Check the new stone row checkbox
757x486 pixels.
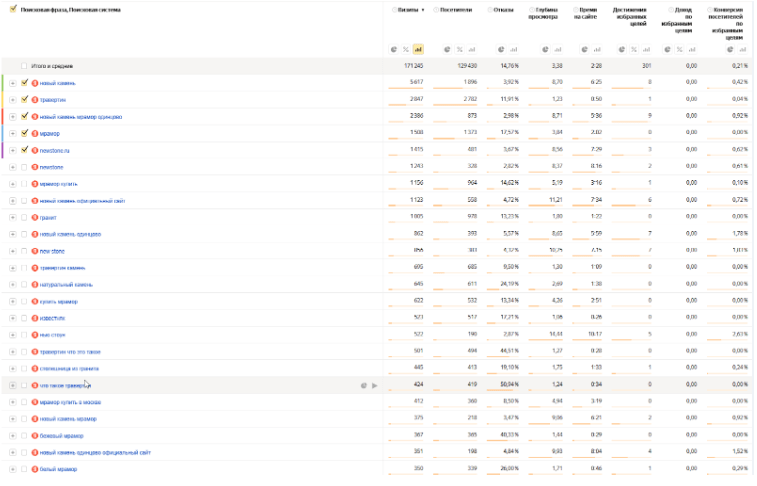pos(24,251)
